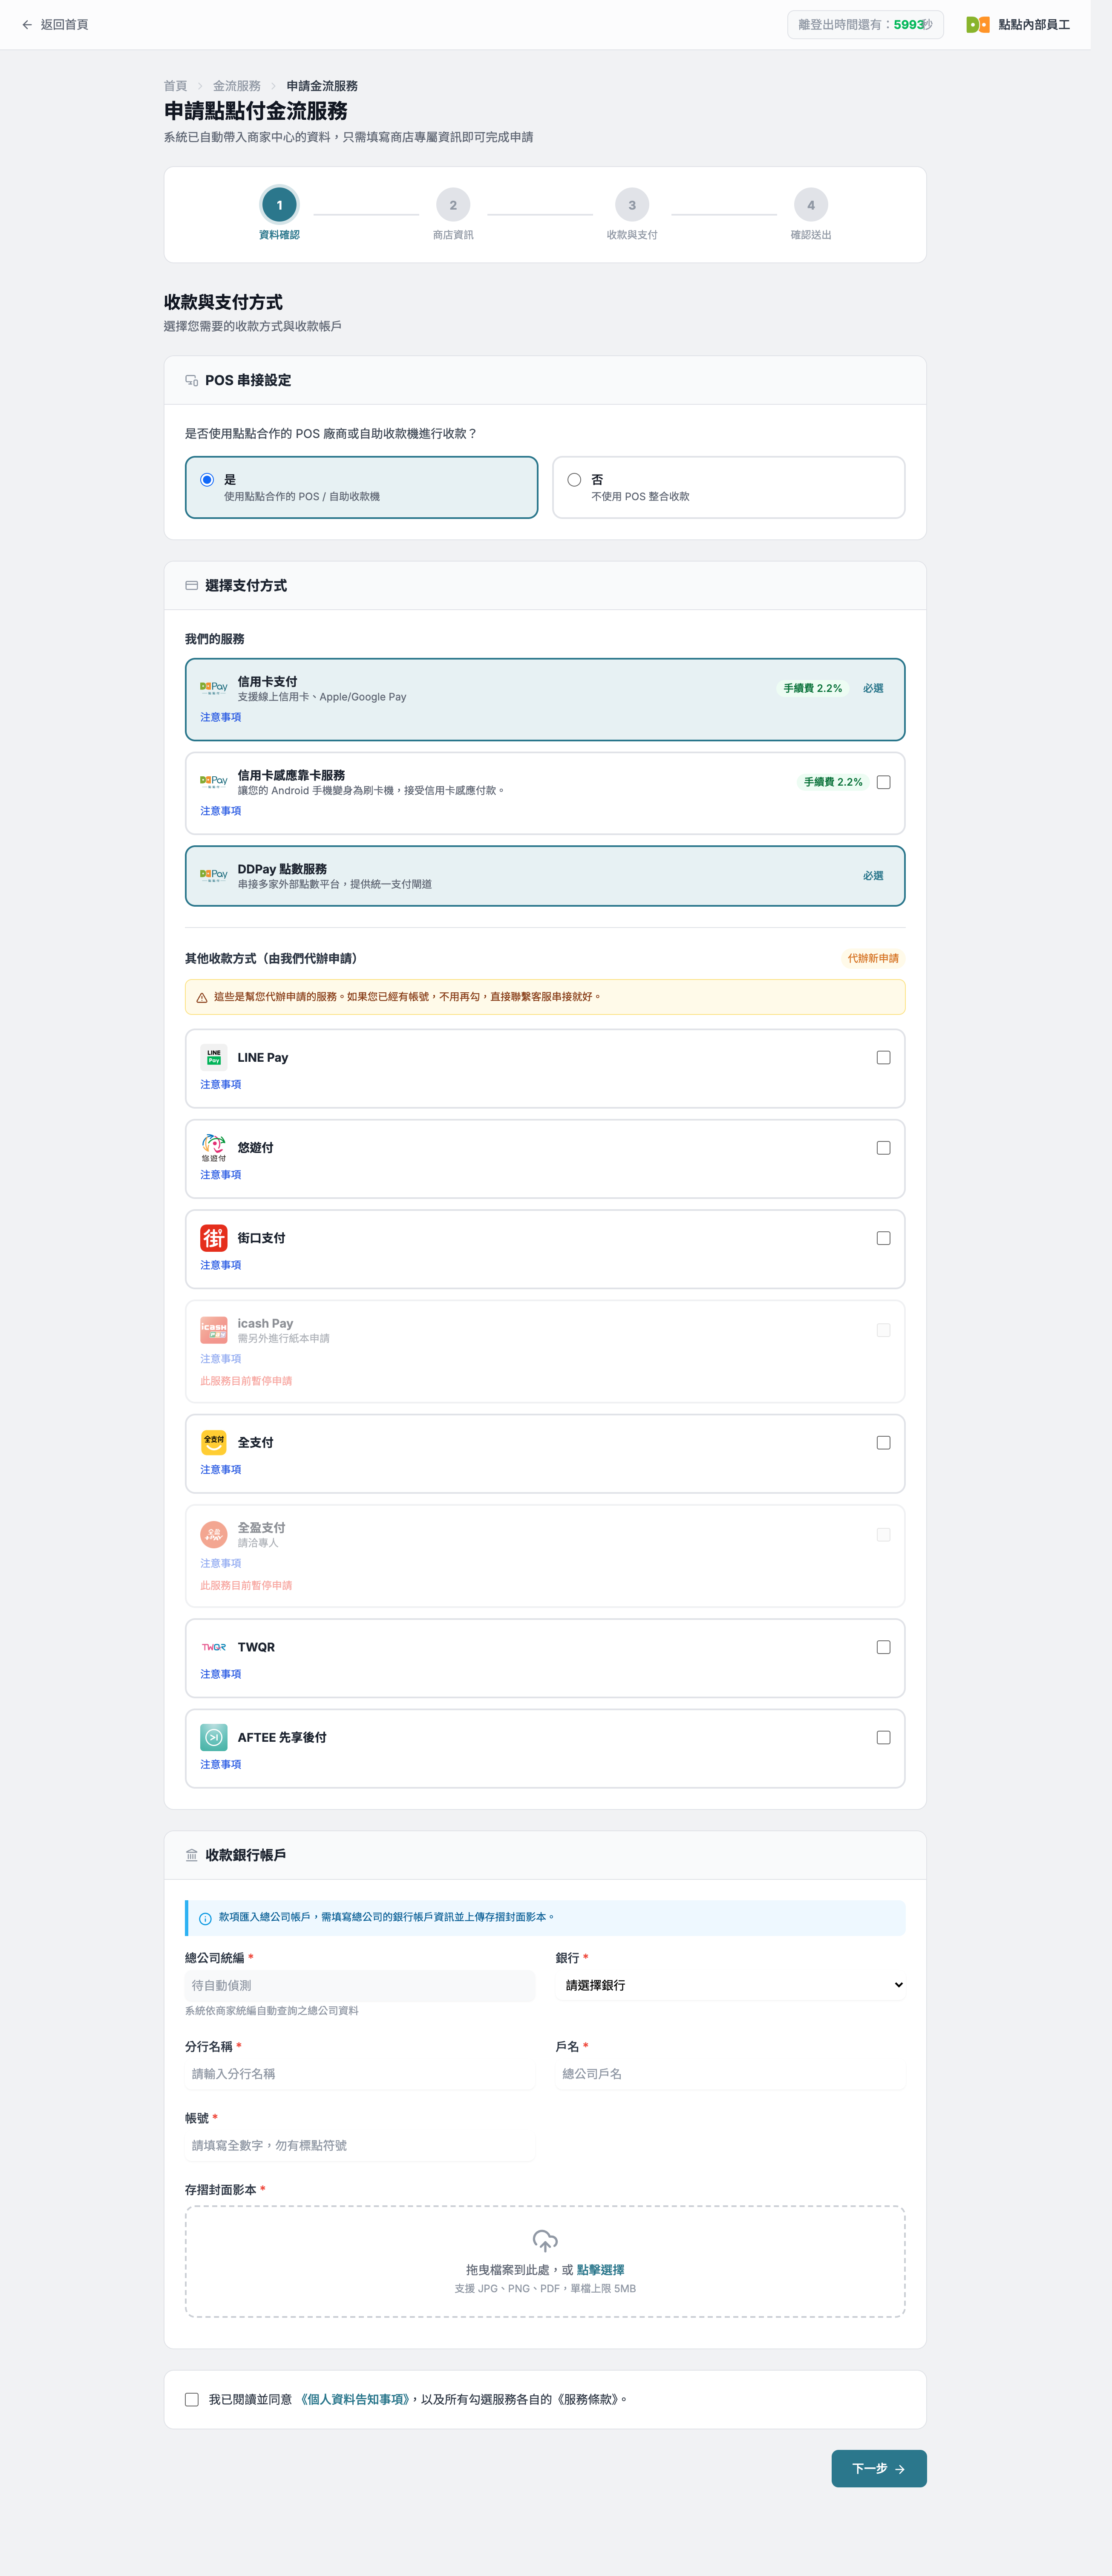
Task: Enable the LINE Pay checkbox
Action: [x=883, y=1057]
